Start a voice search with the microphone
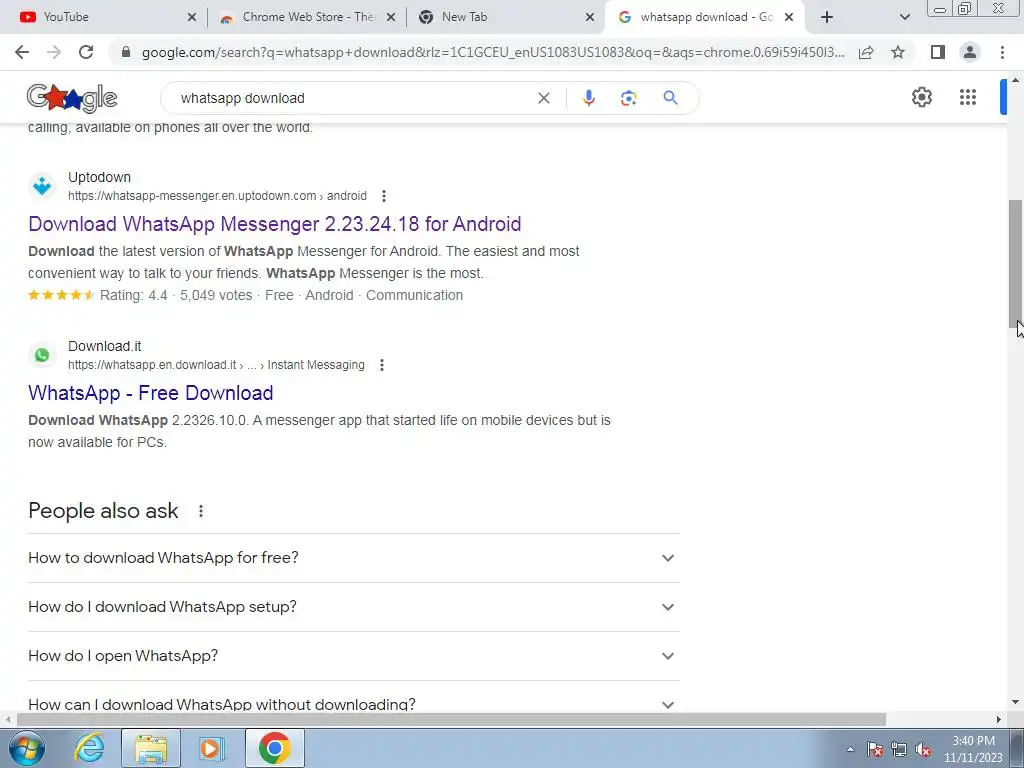The height and width of the screenshot is (768, 1024). 588,98
